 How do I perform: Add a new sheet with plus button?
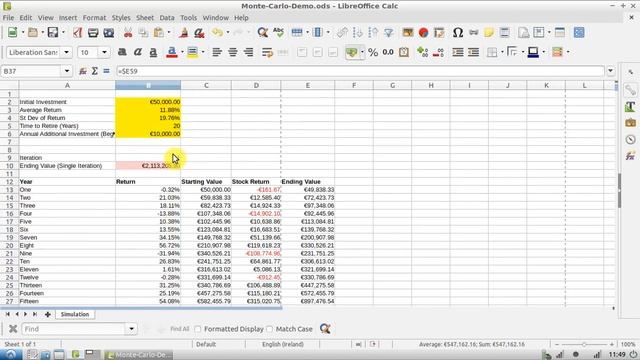[48, 314]
